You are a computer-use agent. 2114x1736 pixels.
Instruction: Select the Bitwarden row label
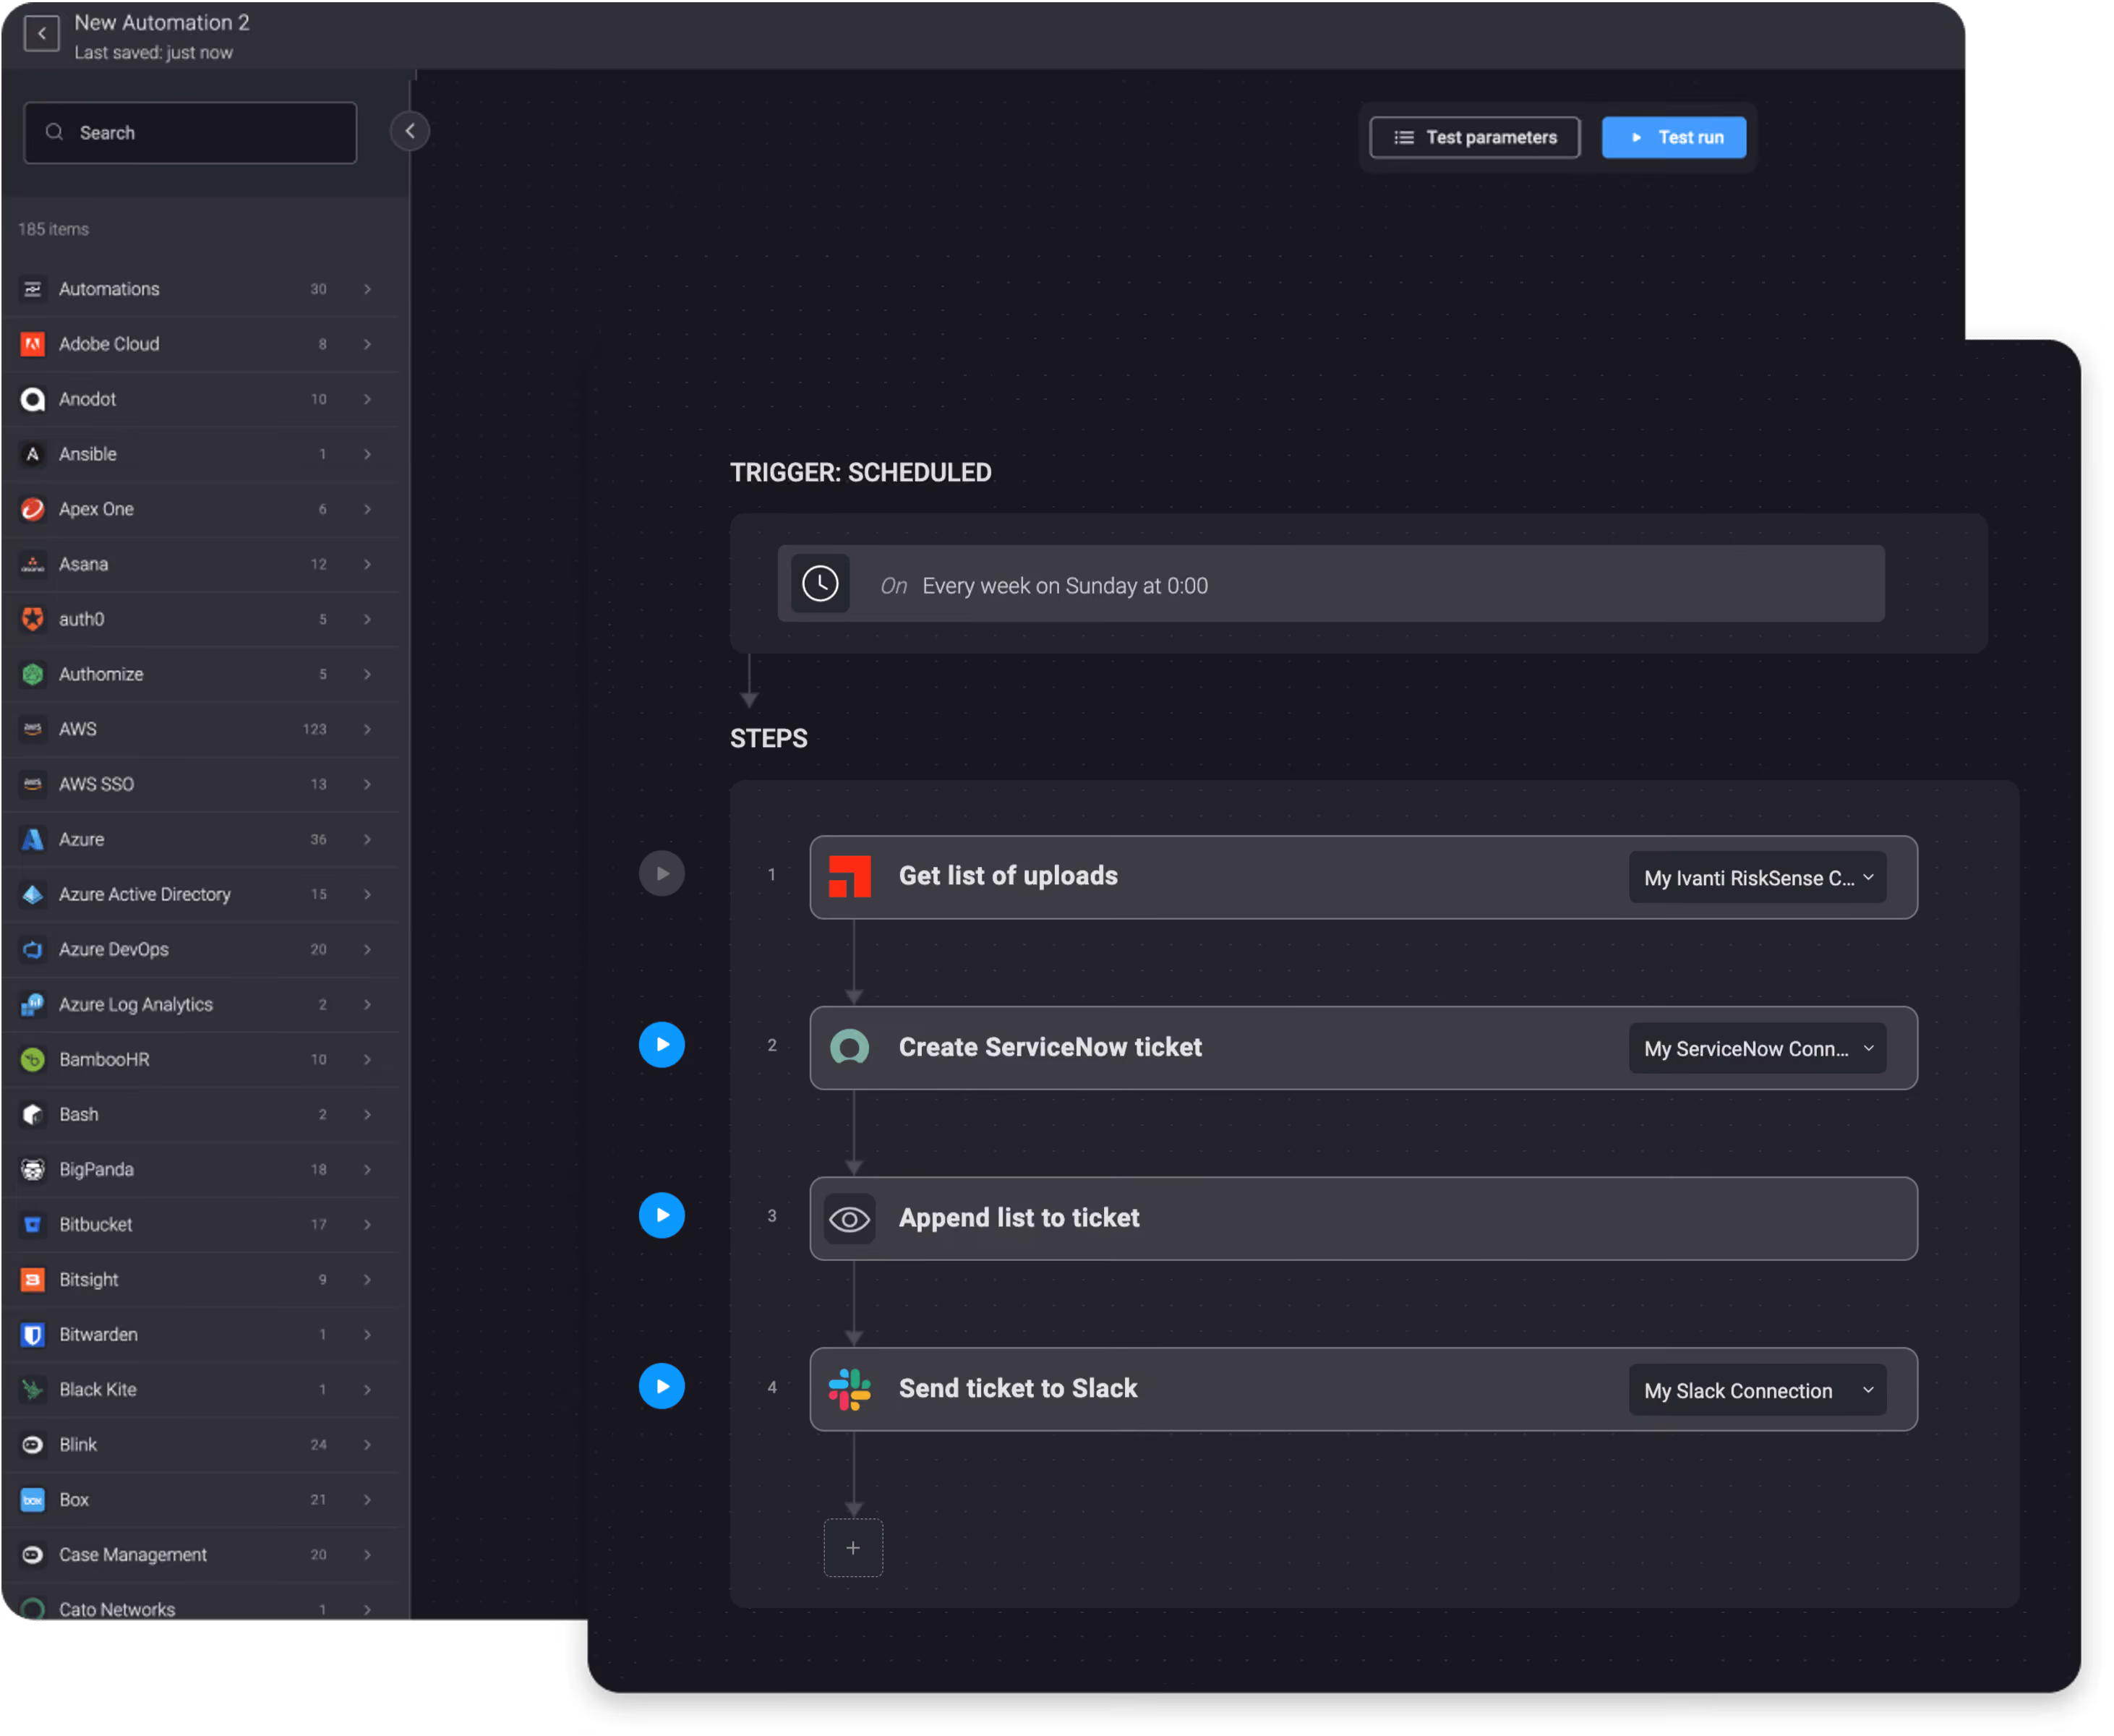point(98,1334)
